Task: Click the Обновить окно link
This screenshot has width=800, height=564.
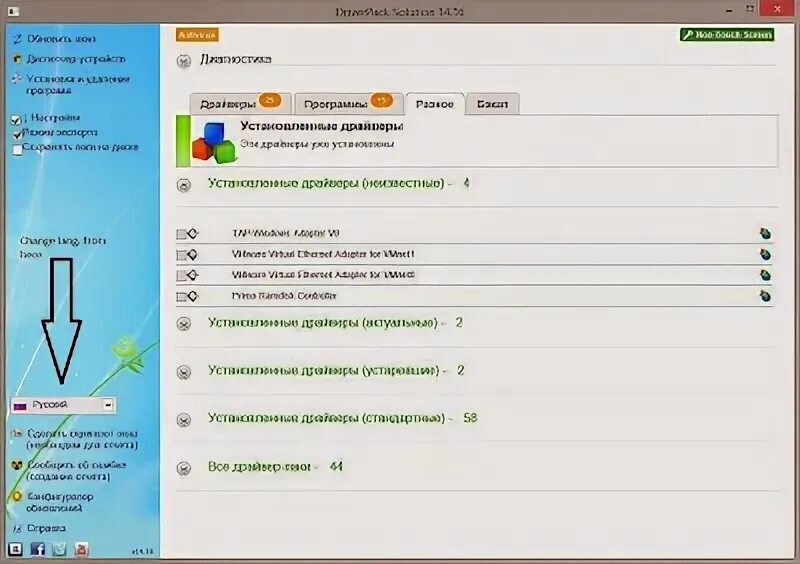Action: (61, 39)
